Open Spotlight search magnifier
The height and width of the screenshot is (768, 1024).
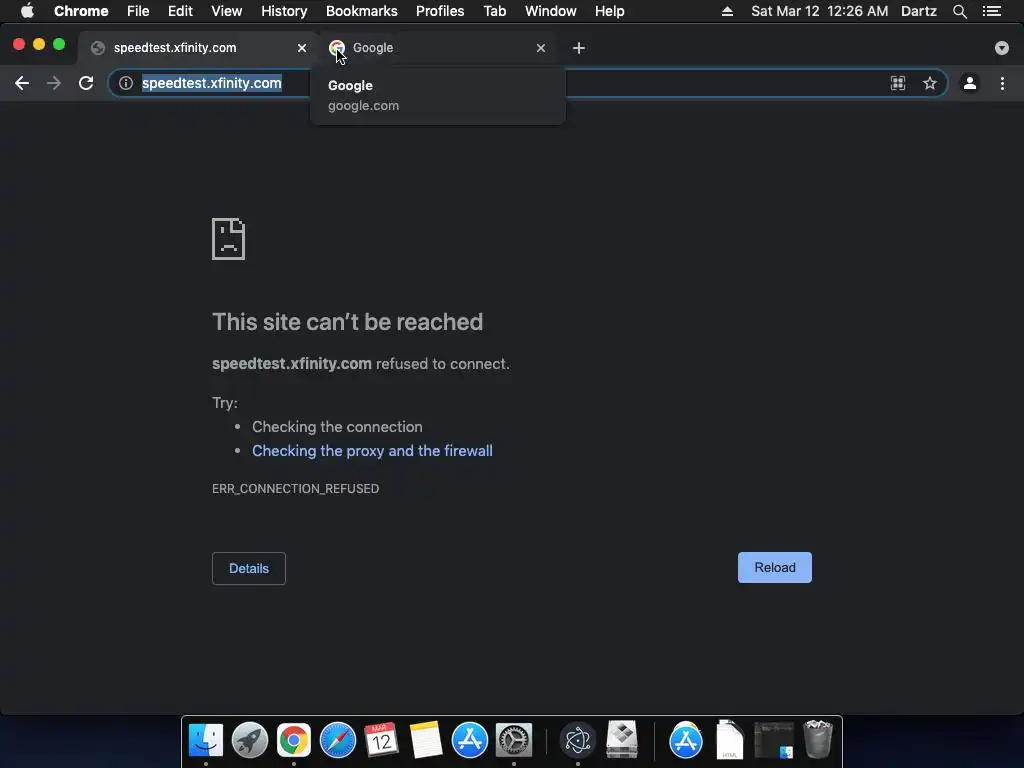click(959, 11)
